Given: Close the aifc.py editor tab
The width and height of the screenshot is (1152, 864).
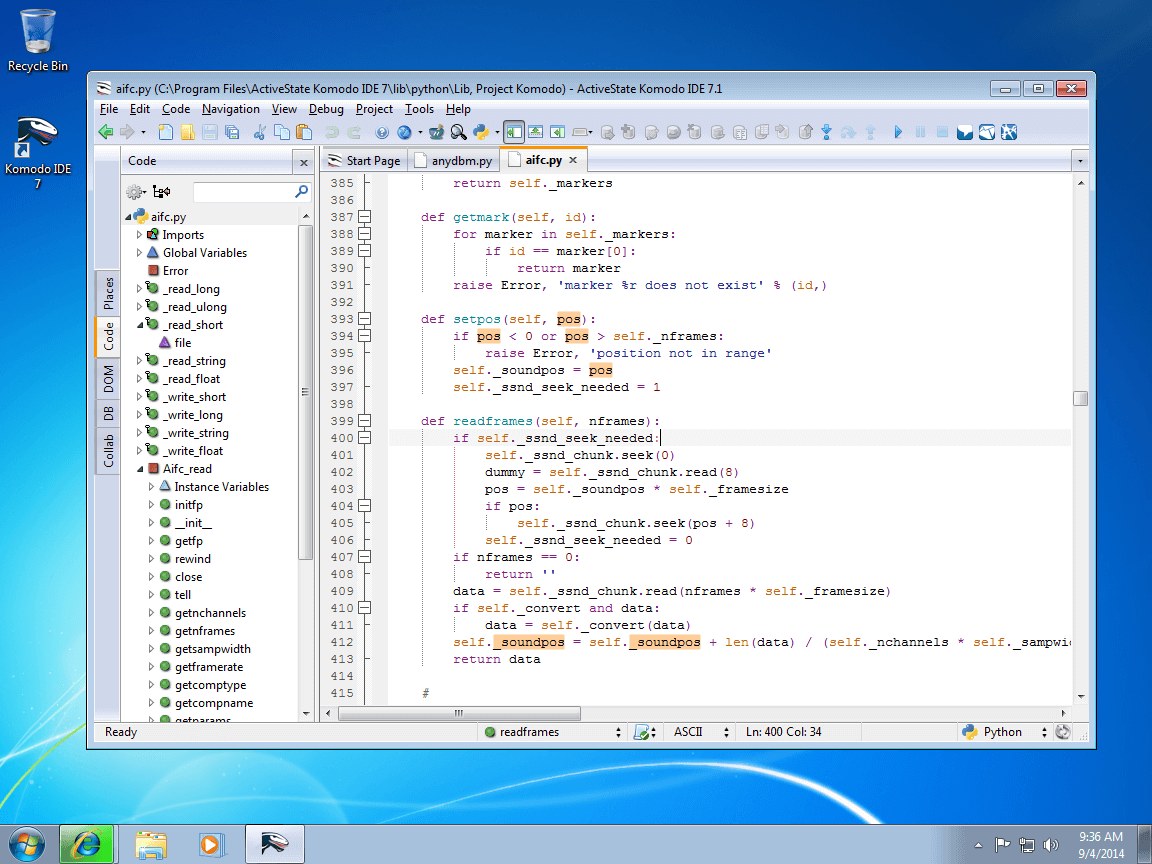Looking at the screenshot, I should [573, 159].
